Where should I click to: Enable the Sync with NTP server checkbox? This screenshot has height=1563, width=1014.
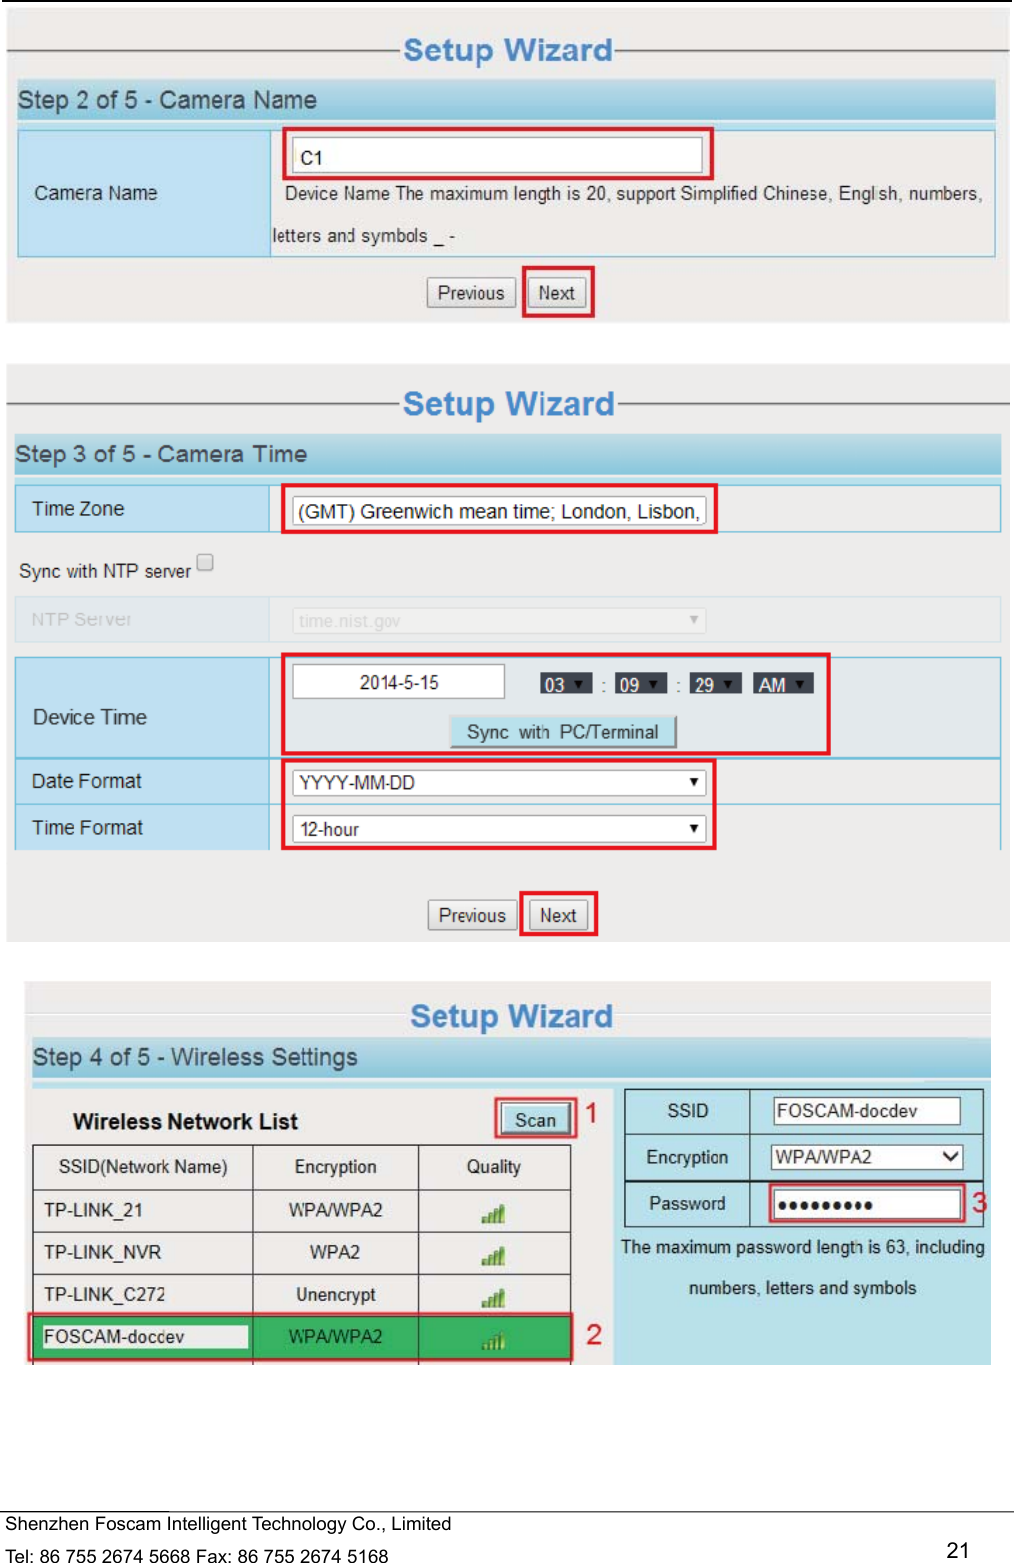tap(205, 562)
